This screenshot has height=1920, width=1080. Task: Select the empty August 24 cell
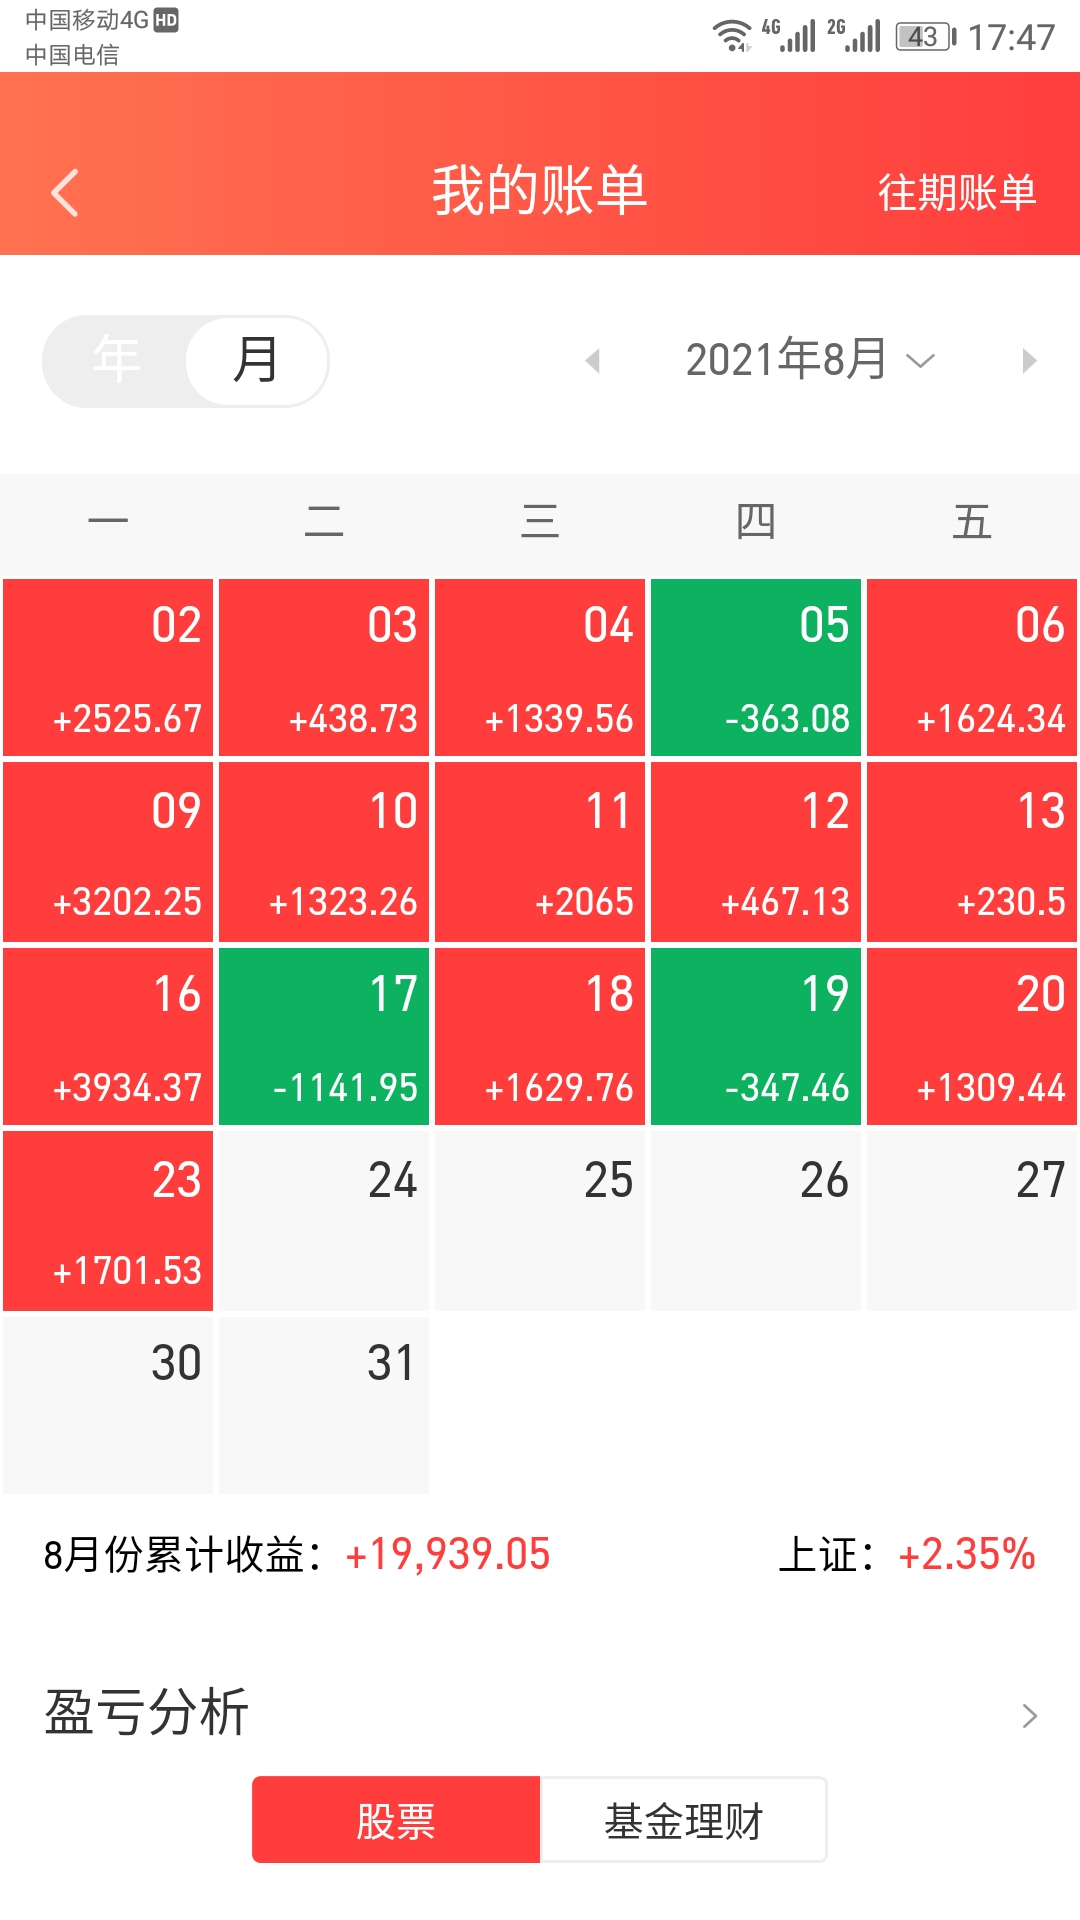click(x=324, y=1220)
